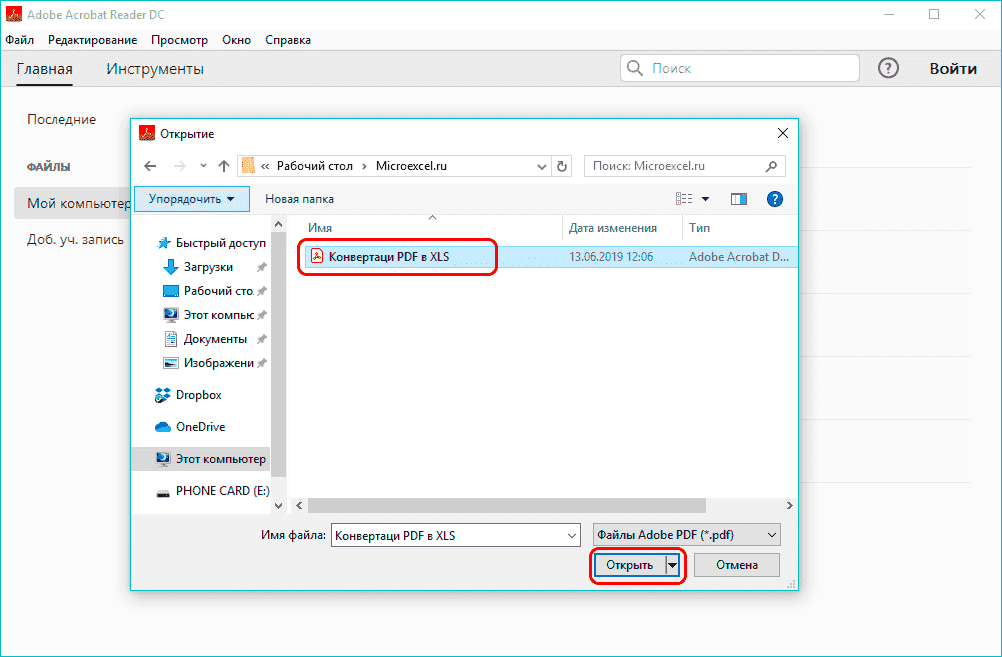This screenshot has height=657, width=1002.
Task: Select Dropbox in navigation pane
Action: pyautogui.click(x=198, y=395)
